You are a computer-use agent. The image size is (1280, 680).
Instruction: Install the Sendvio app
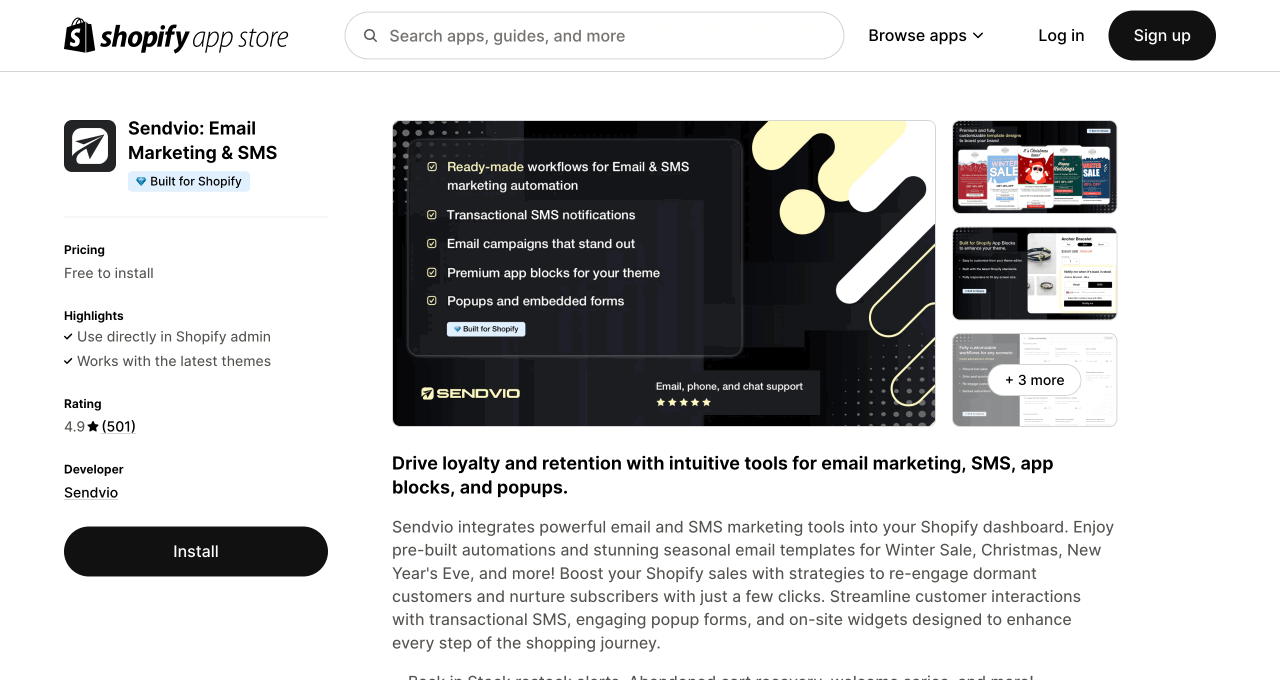(196, 551)
